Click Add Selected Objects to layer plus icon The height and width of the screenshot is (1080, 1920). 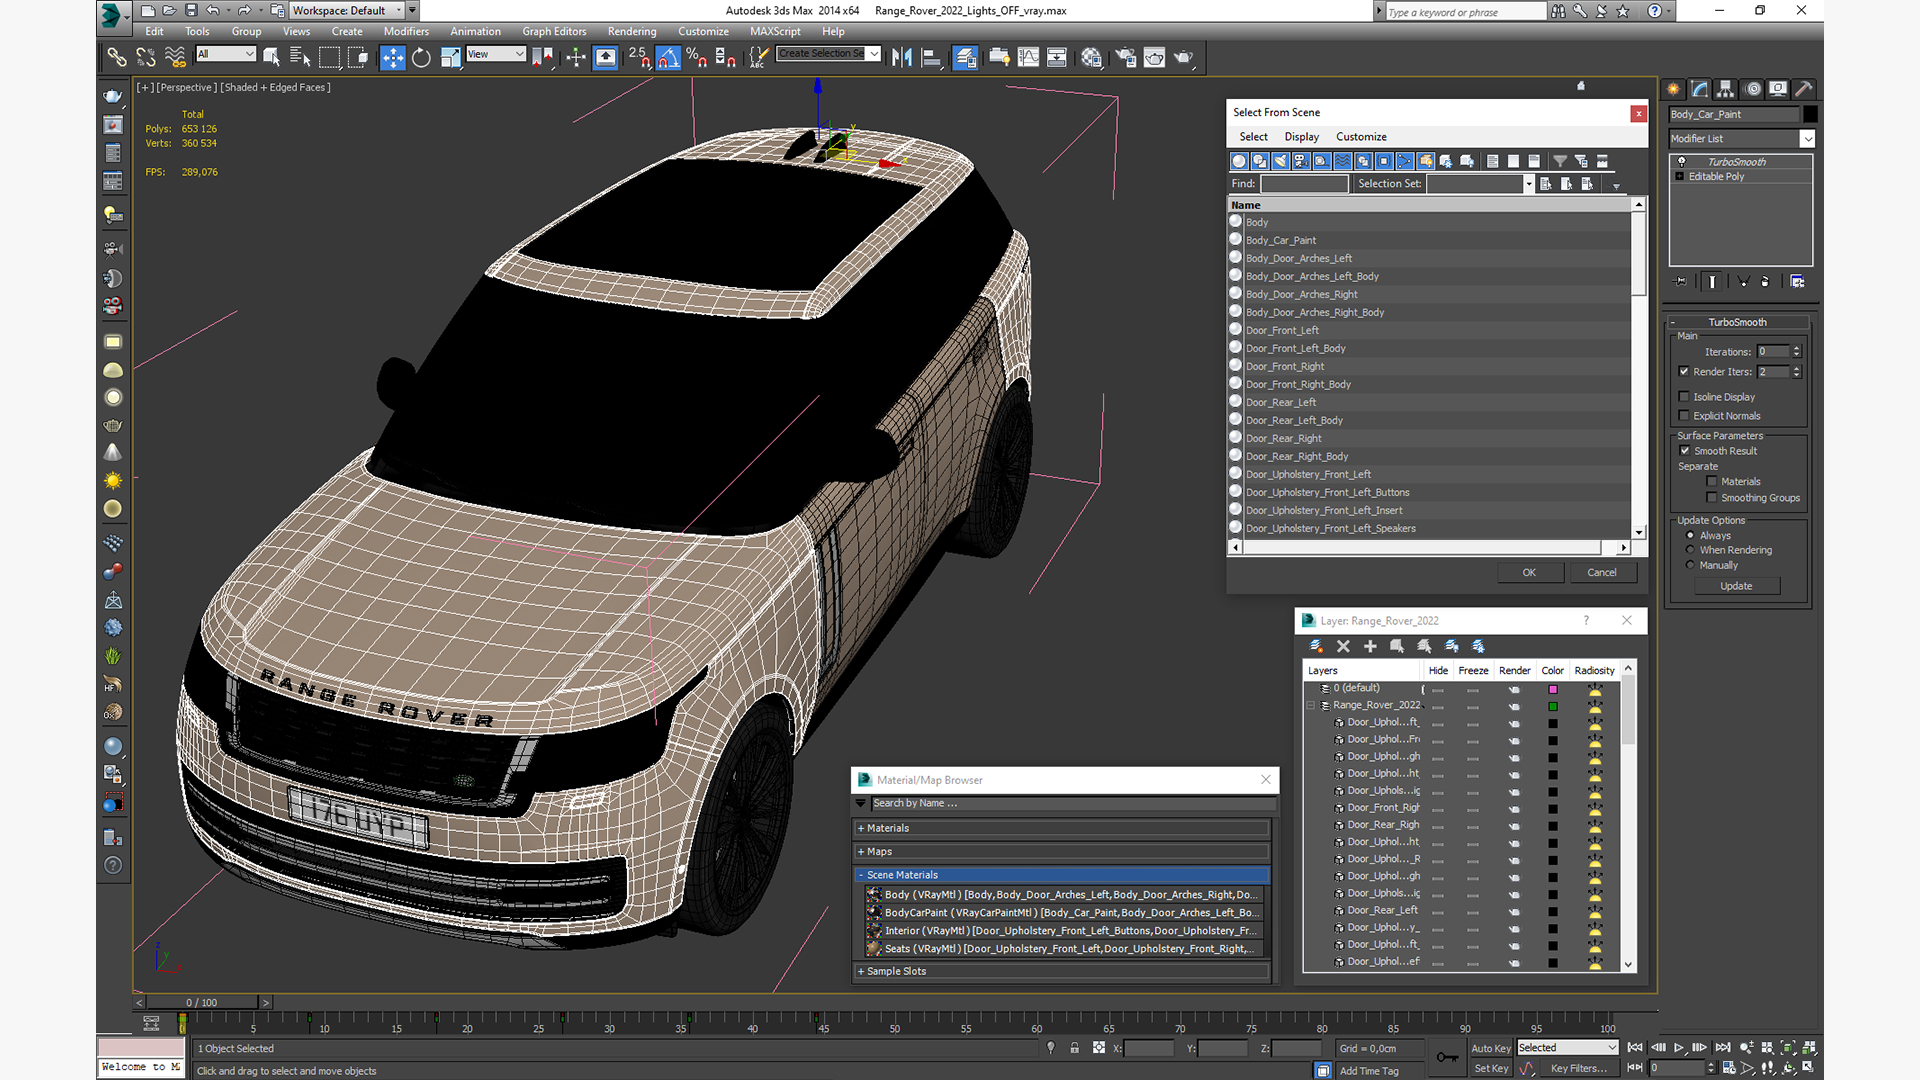(x=1370, y=647)
